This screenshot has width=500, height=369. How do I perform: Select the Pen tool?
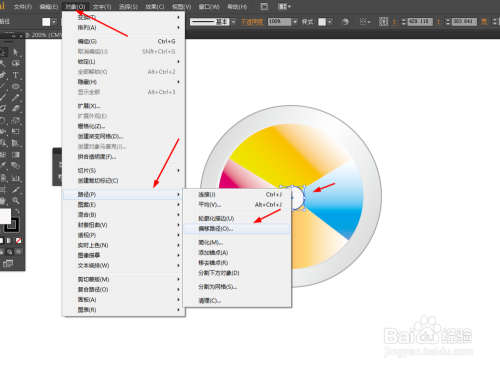click(3, 75)
